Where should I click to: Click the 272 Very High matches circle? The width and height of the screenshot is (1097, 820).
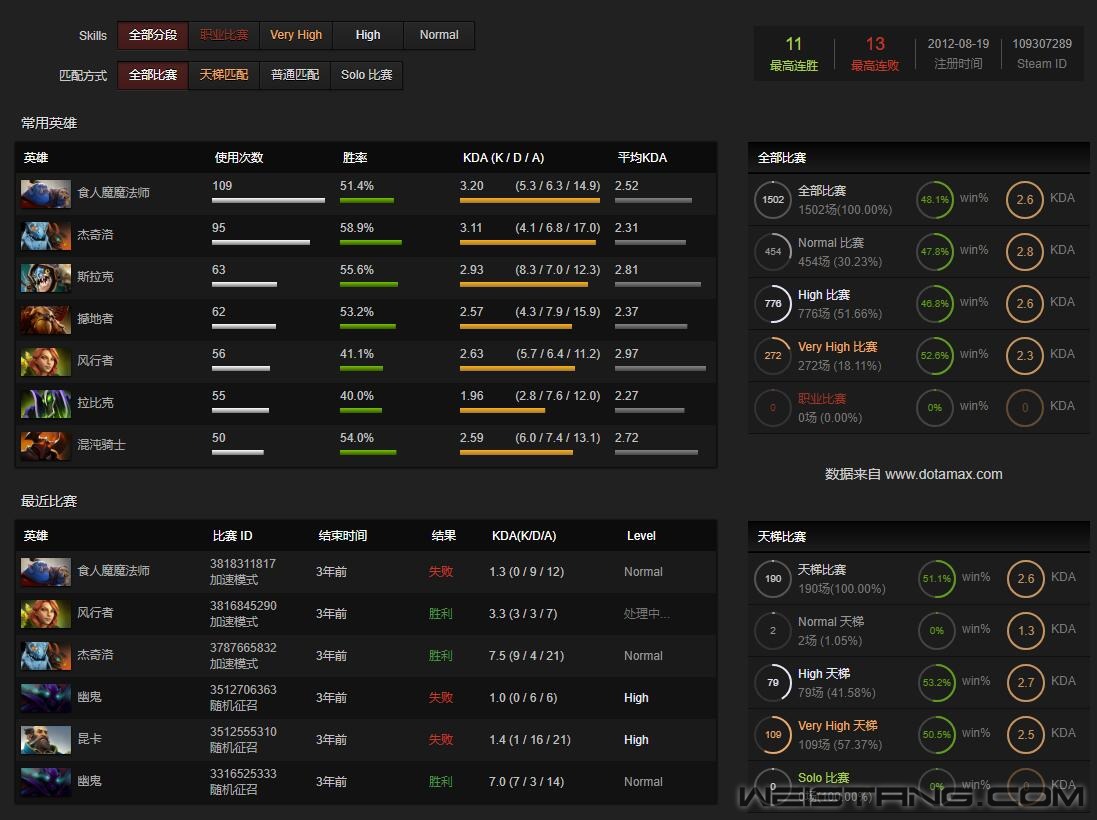[x=772, y=355]
